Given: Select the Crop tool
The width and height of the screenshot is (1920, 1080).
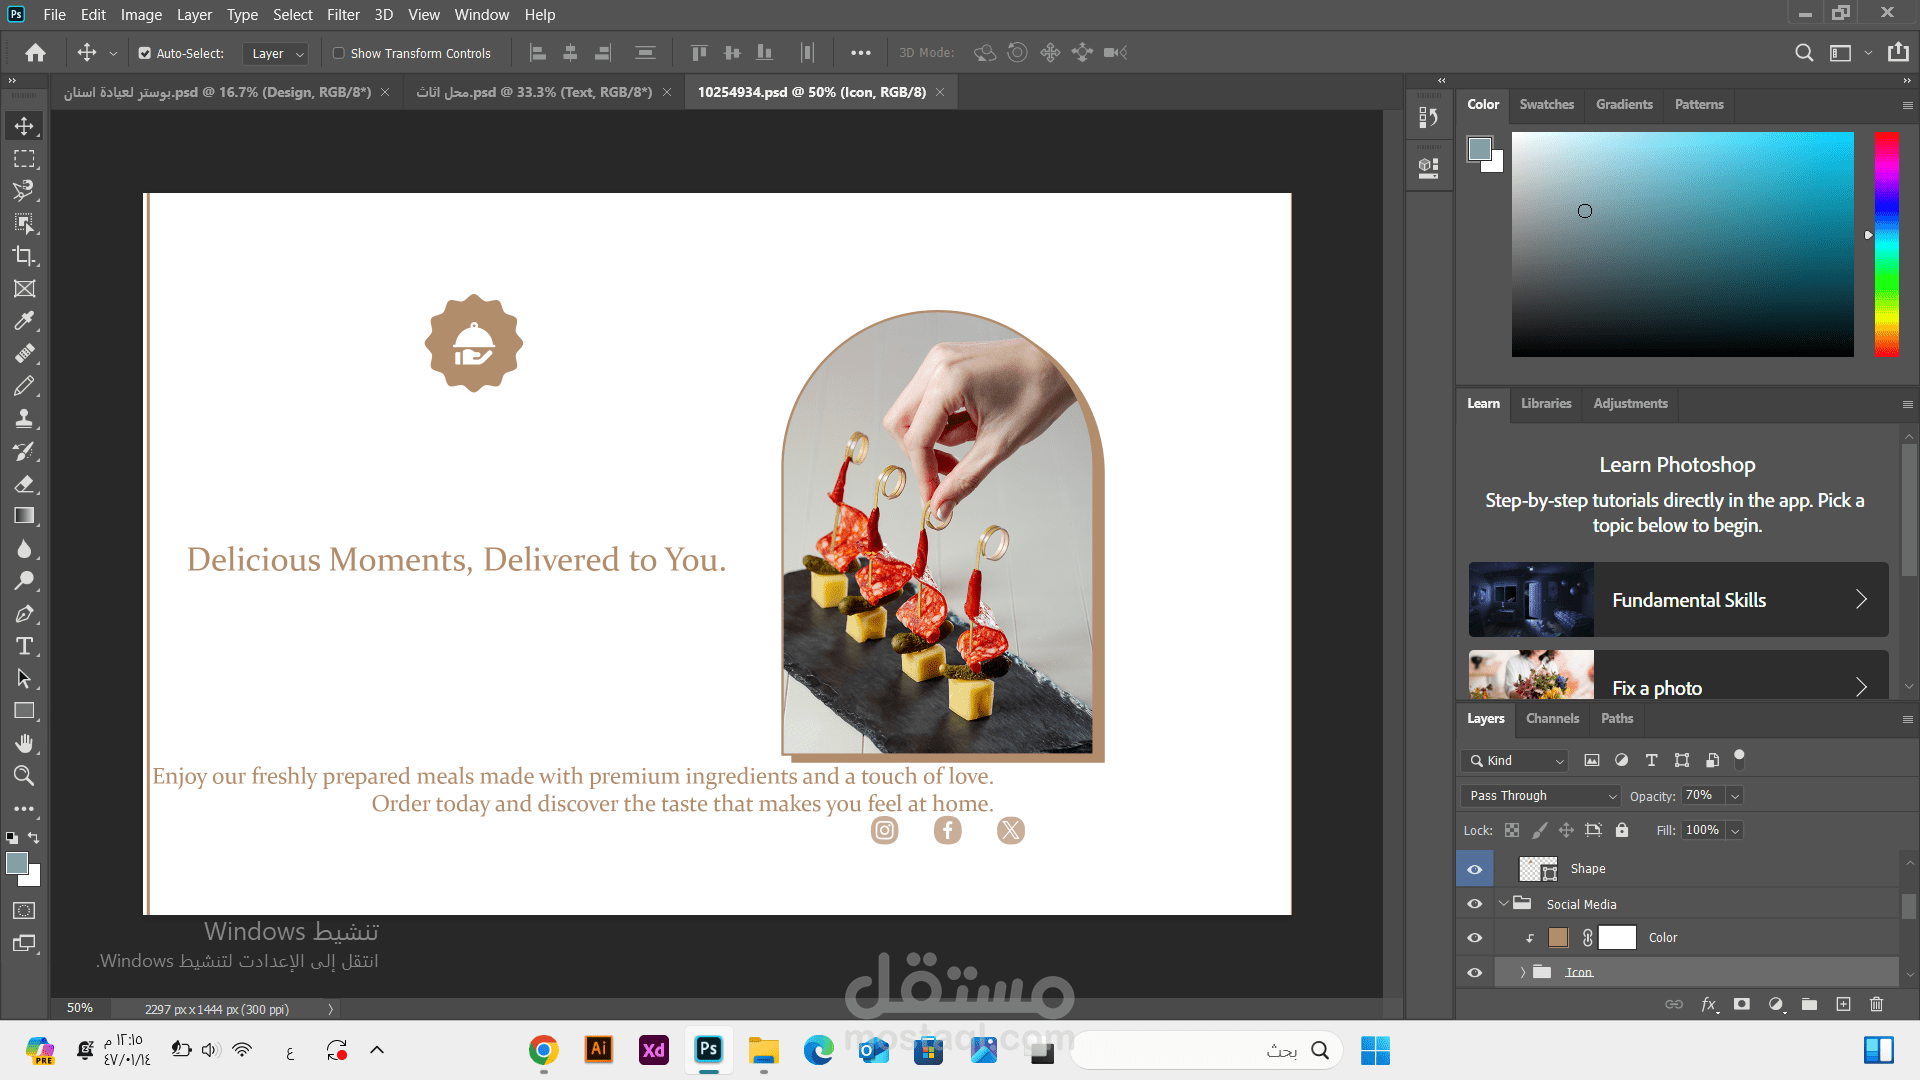Looking at the screenshot, I should coord(24,256).
